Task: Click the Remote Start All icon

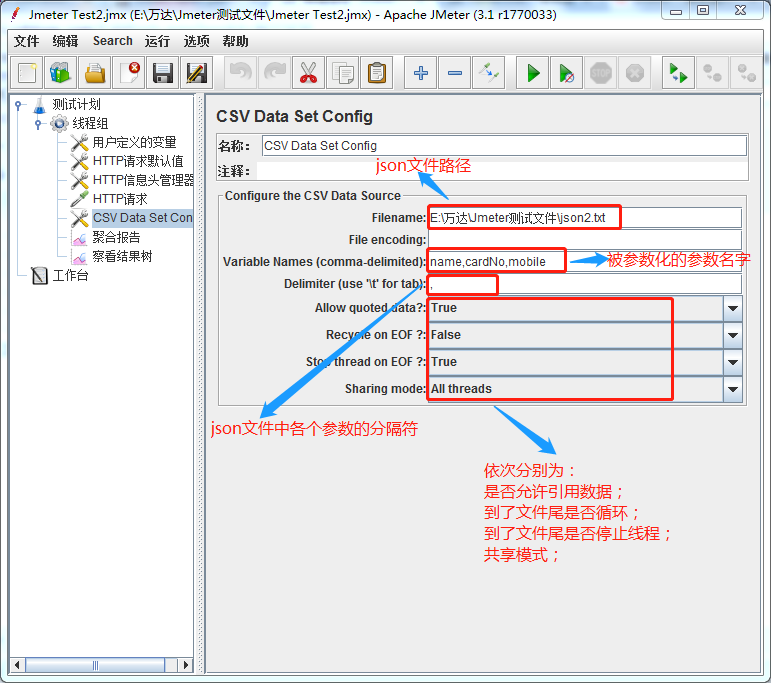Action: click(x=679, y=73)
